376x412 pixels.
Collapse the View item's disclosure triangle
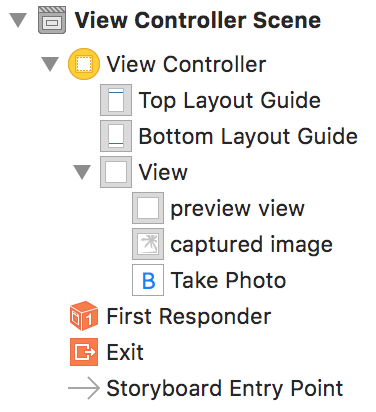coord(82,172)
